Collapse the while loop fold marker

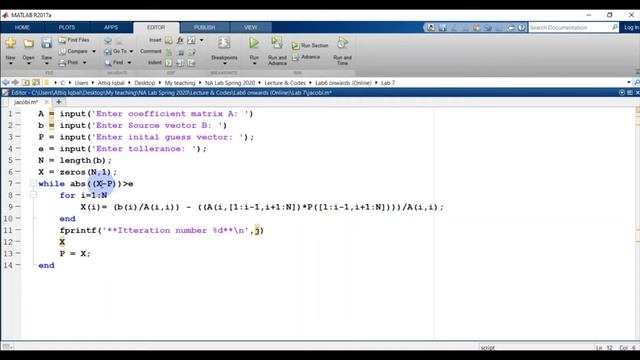(33, 184)
